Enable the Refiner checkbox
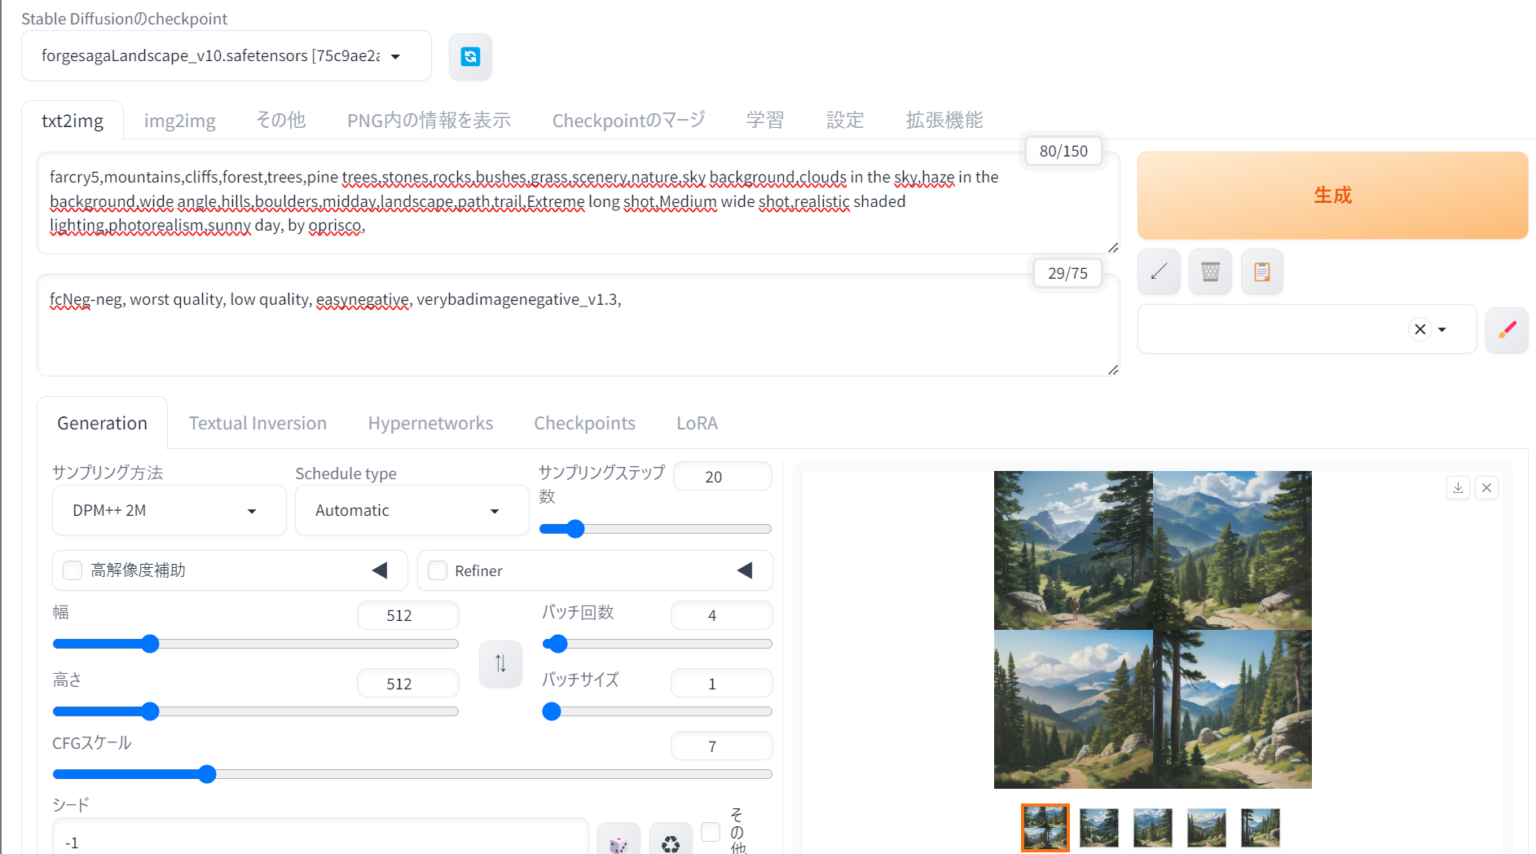 [x=437, y=570]
